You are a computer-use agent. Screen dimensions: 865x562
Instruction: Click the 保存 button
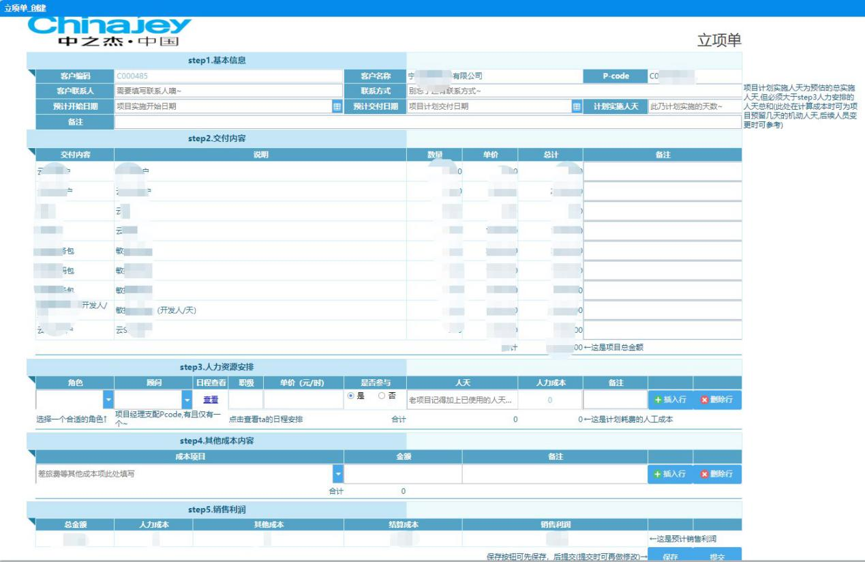(x=670, y=556)
